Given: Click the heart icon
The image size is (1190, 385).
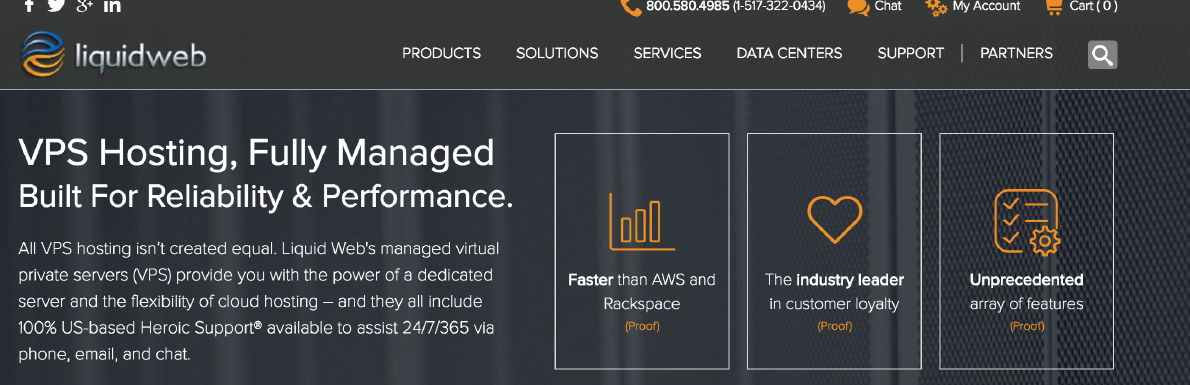Looking at the screenshot, I should click(x=835, y=219).
